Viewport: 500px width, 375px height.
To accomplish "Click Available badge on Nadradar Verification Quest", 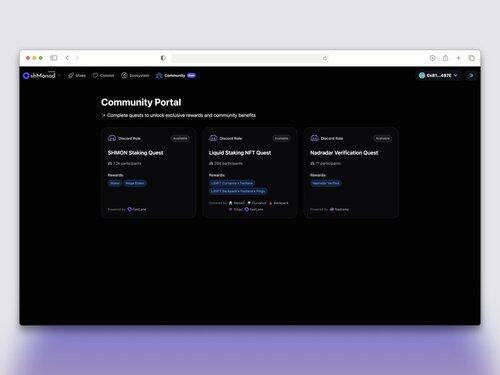I will [383, 138].
